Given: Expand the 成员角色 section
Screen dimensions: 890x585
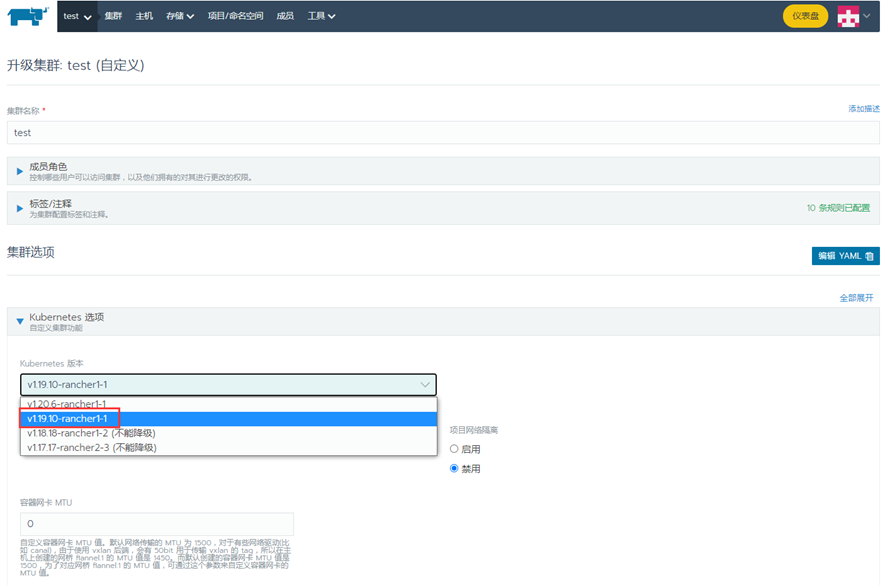Looking at the screenshot, I should coord(443,171).
